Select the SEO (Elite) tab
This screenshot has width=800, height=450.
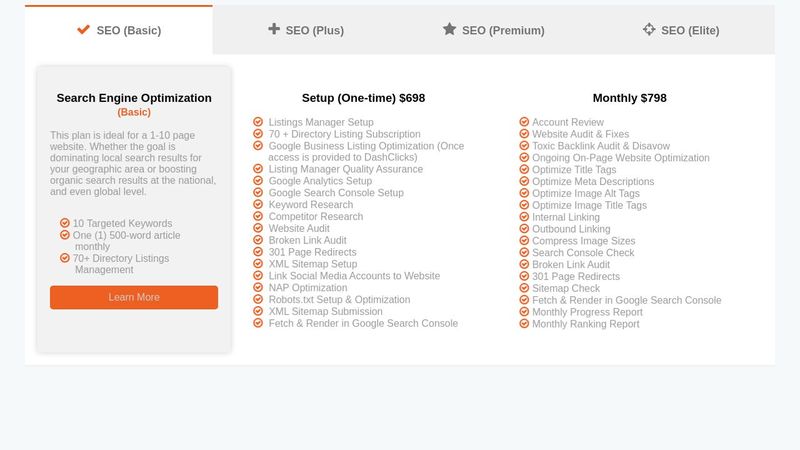(681, 30)
